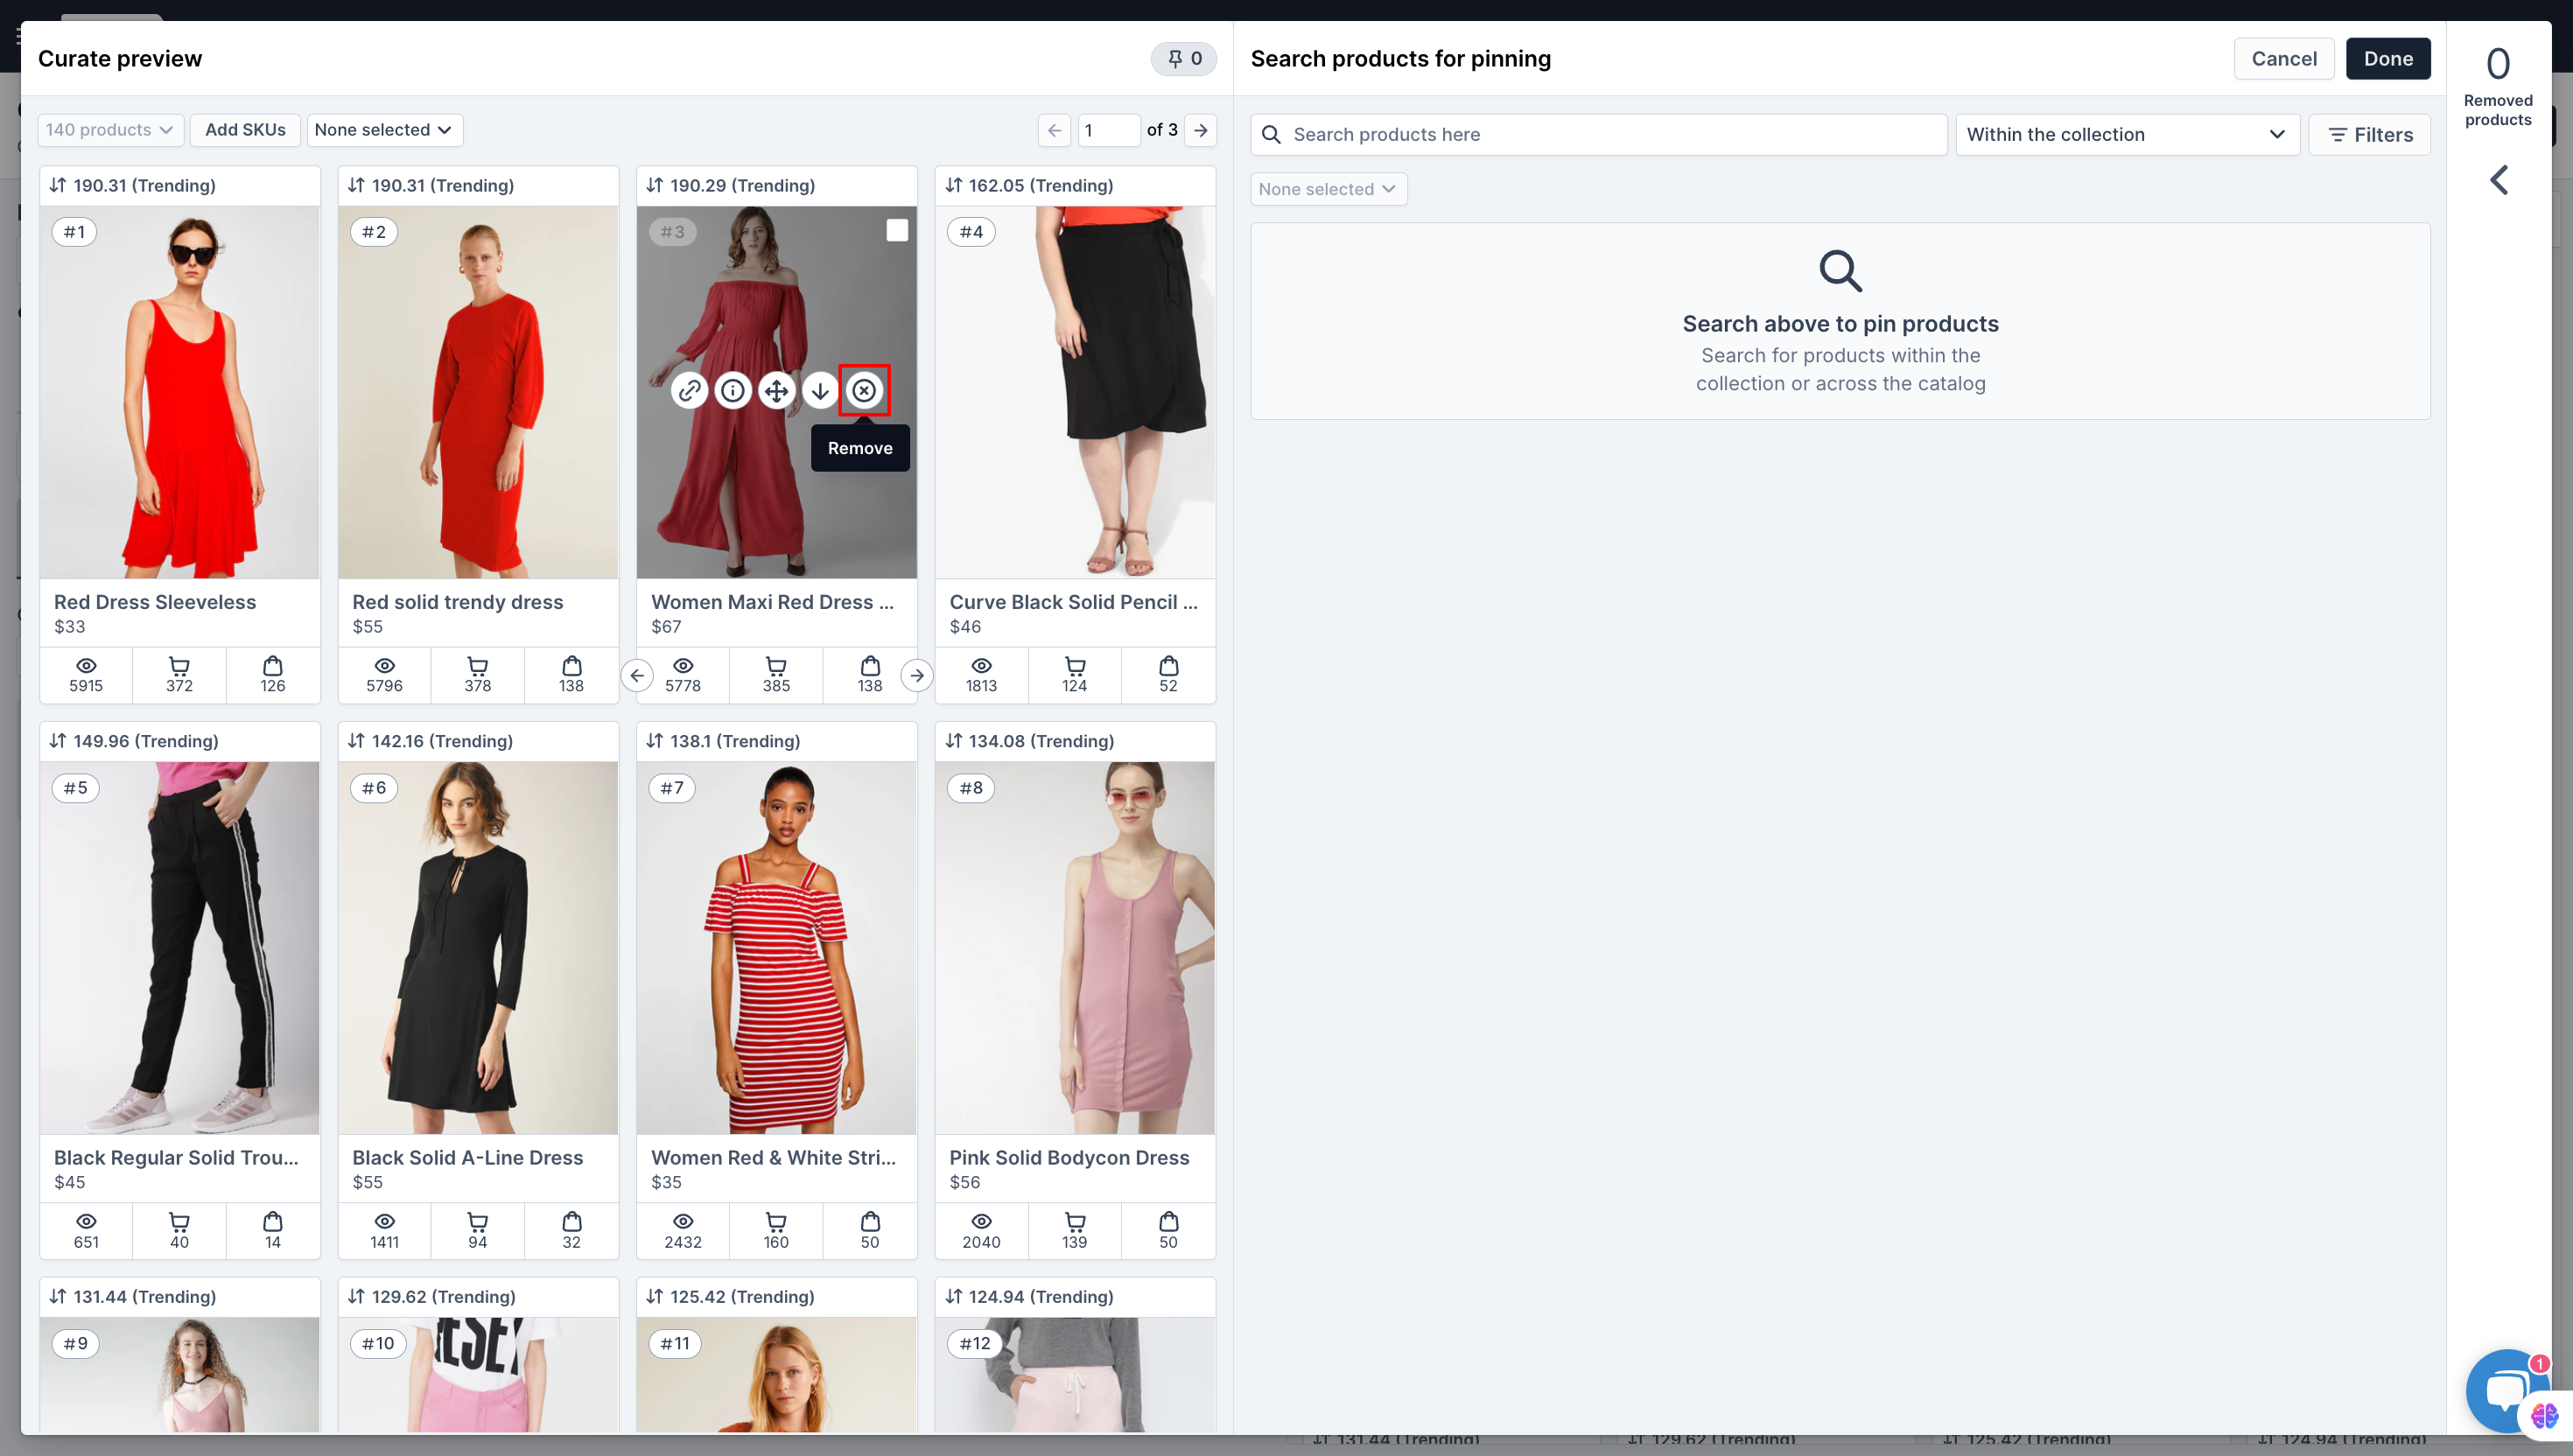Click the move icon on product #3
The height and width of the screenshot is (1456, 2573).
[777, 390]
